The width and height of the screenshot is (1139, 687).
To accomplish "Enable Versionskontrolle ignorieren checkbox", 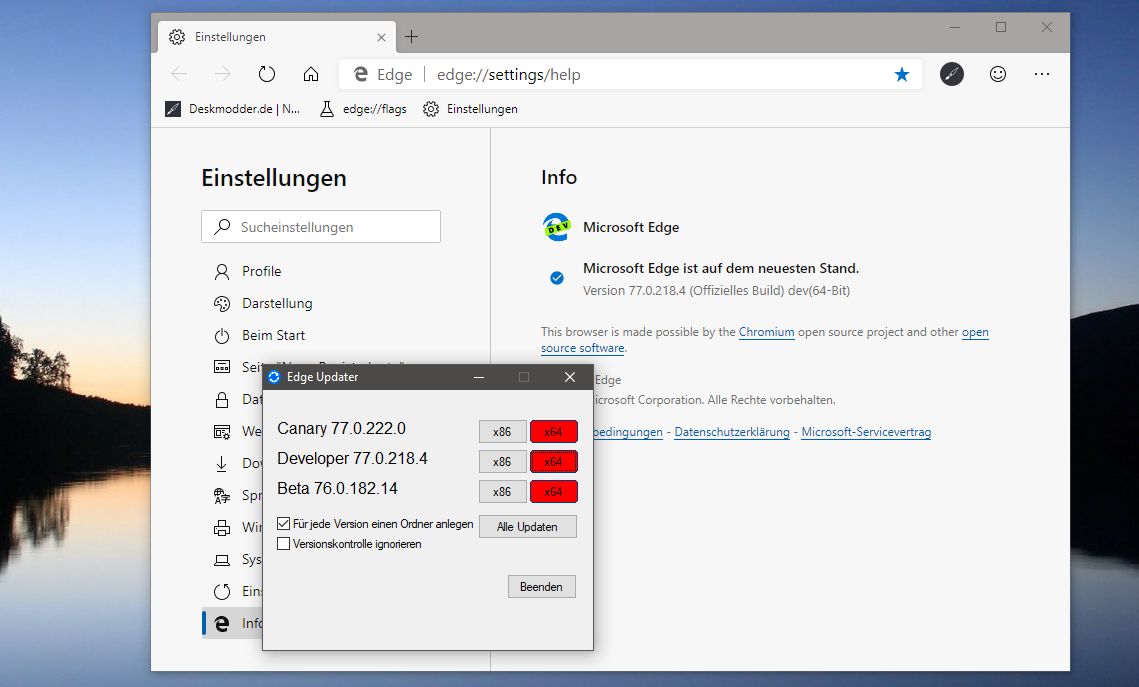I will coord(283,543).
